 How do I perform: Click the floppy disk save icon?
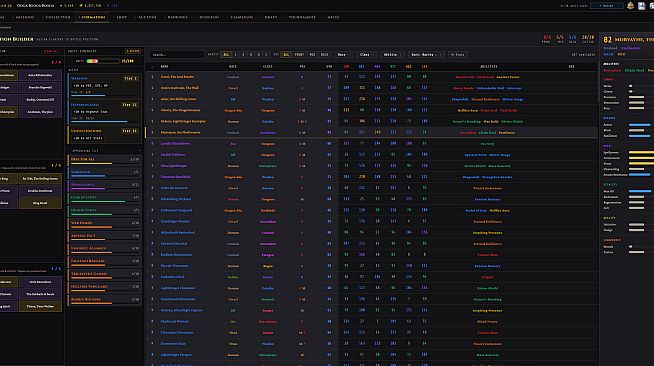(641, 5)
